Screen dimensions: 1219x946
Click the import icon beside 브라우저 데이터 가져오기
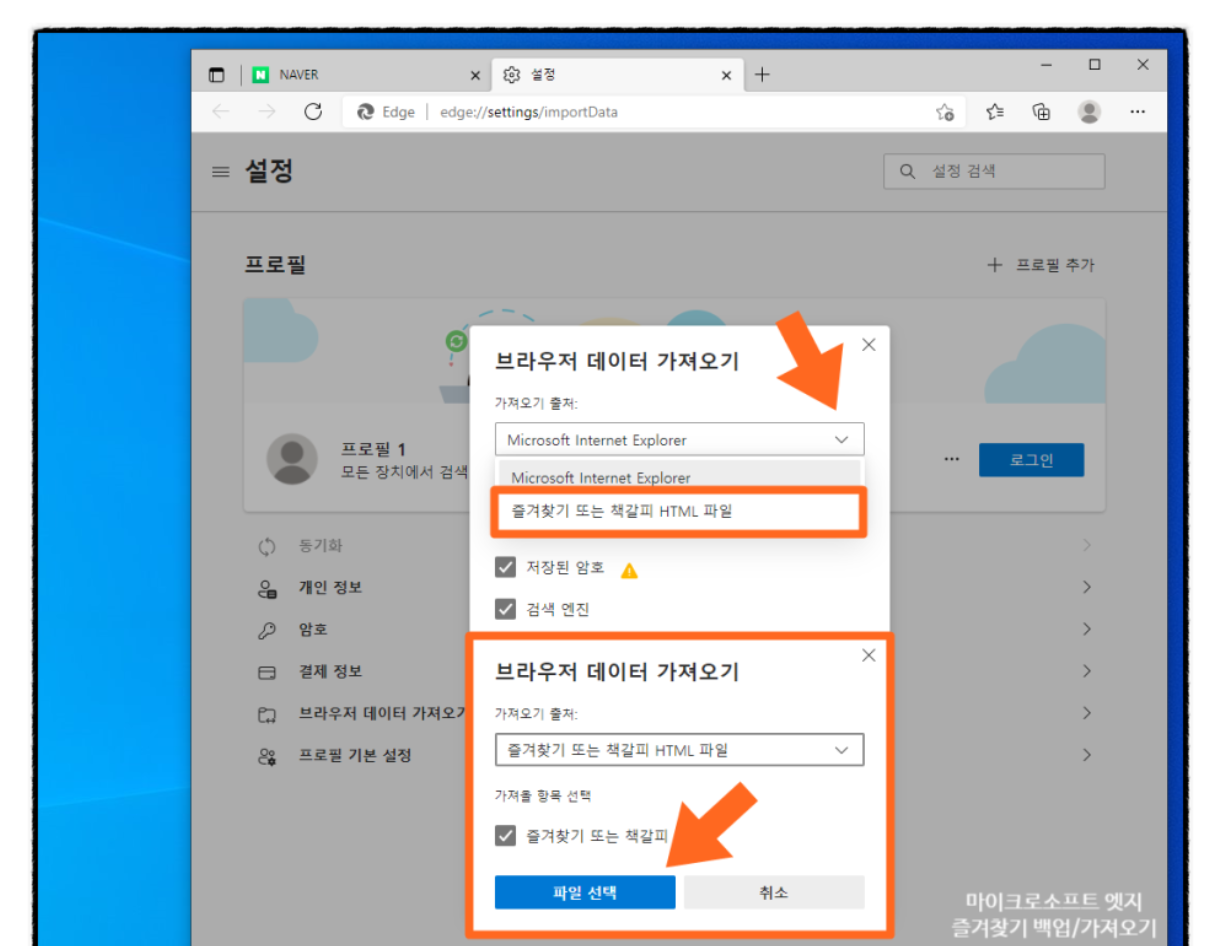click(267, 715)
